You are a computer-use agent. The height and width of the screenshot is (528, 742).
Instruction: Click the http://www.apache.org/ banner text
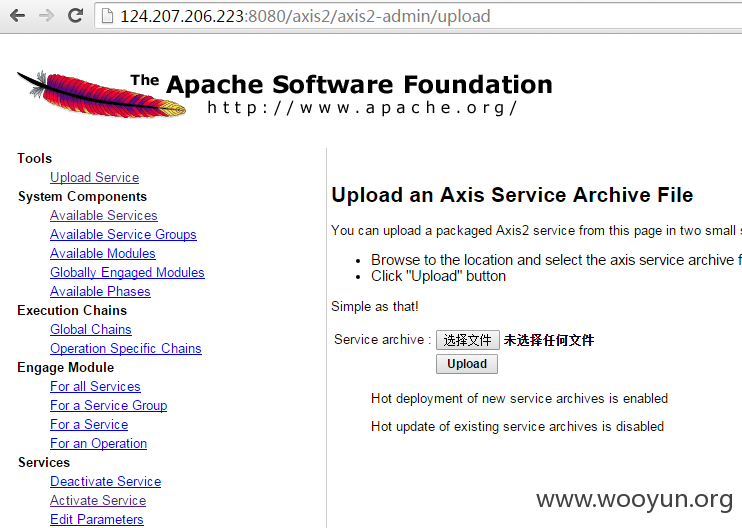pos(362,108)
